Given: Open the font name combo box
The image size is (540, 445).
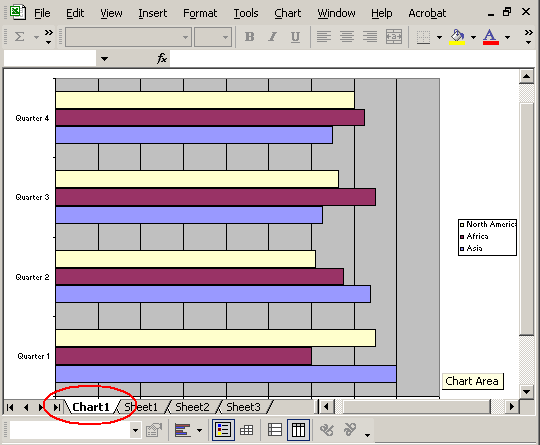Looking at the screenshot, I should click(128, 37).
